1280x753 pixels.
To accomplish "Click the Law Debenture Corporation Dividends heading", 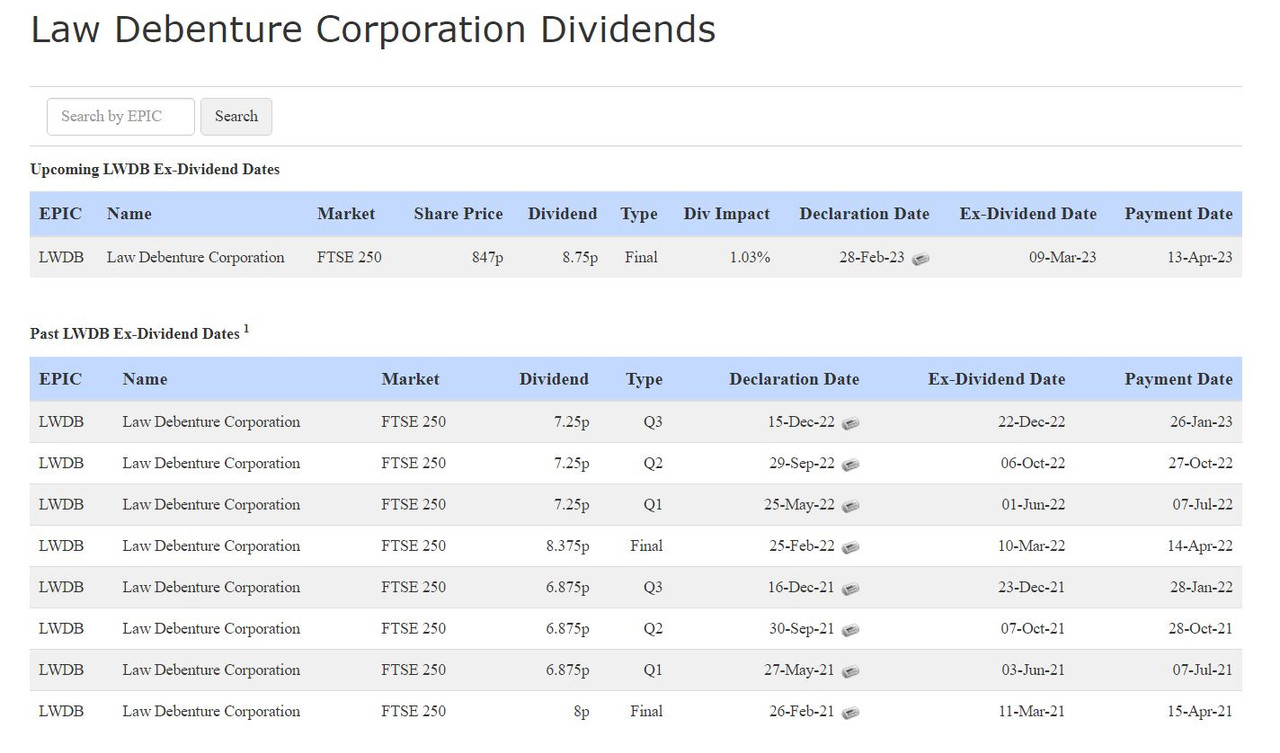I will (x=373, y=30).
